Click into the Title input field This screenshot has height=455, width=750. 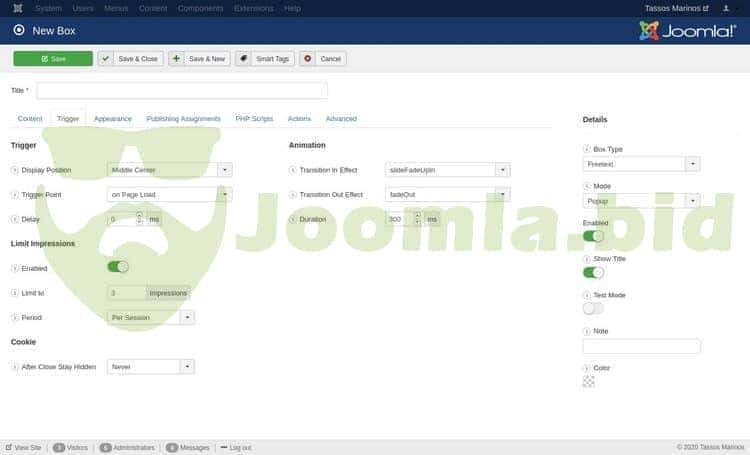click(x=182, y=91)
